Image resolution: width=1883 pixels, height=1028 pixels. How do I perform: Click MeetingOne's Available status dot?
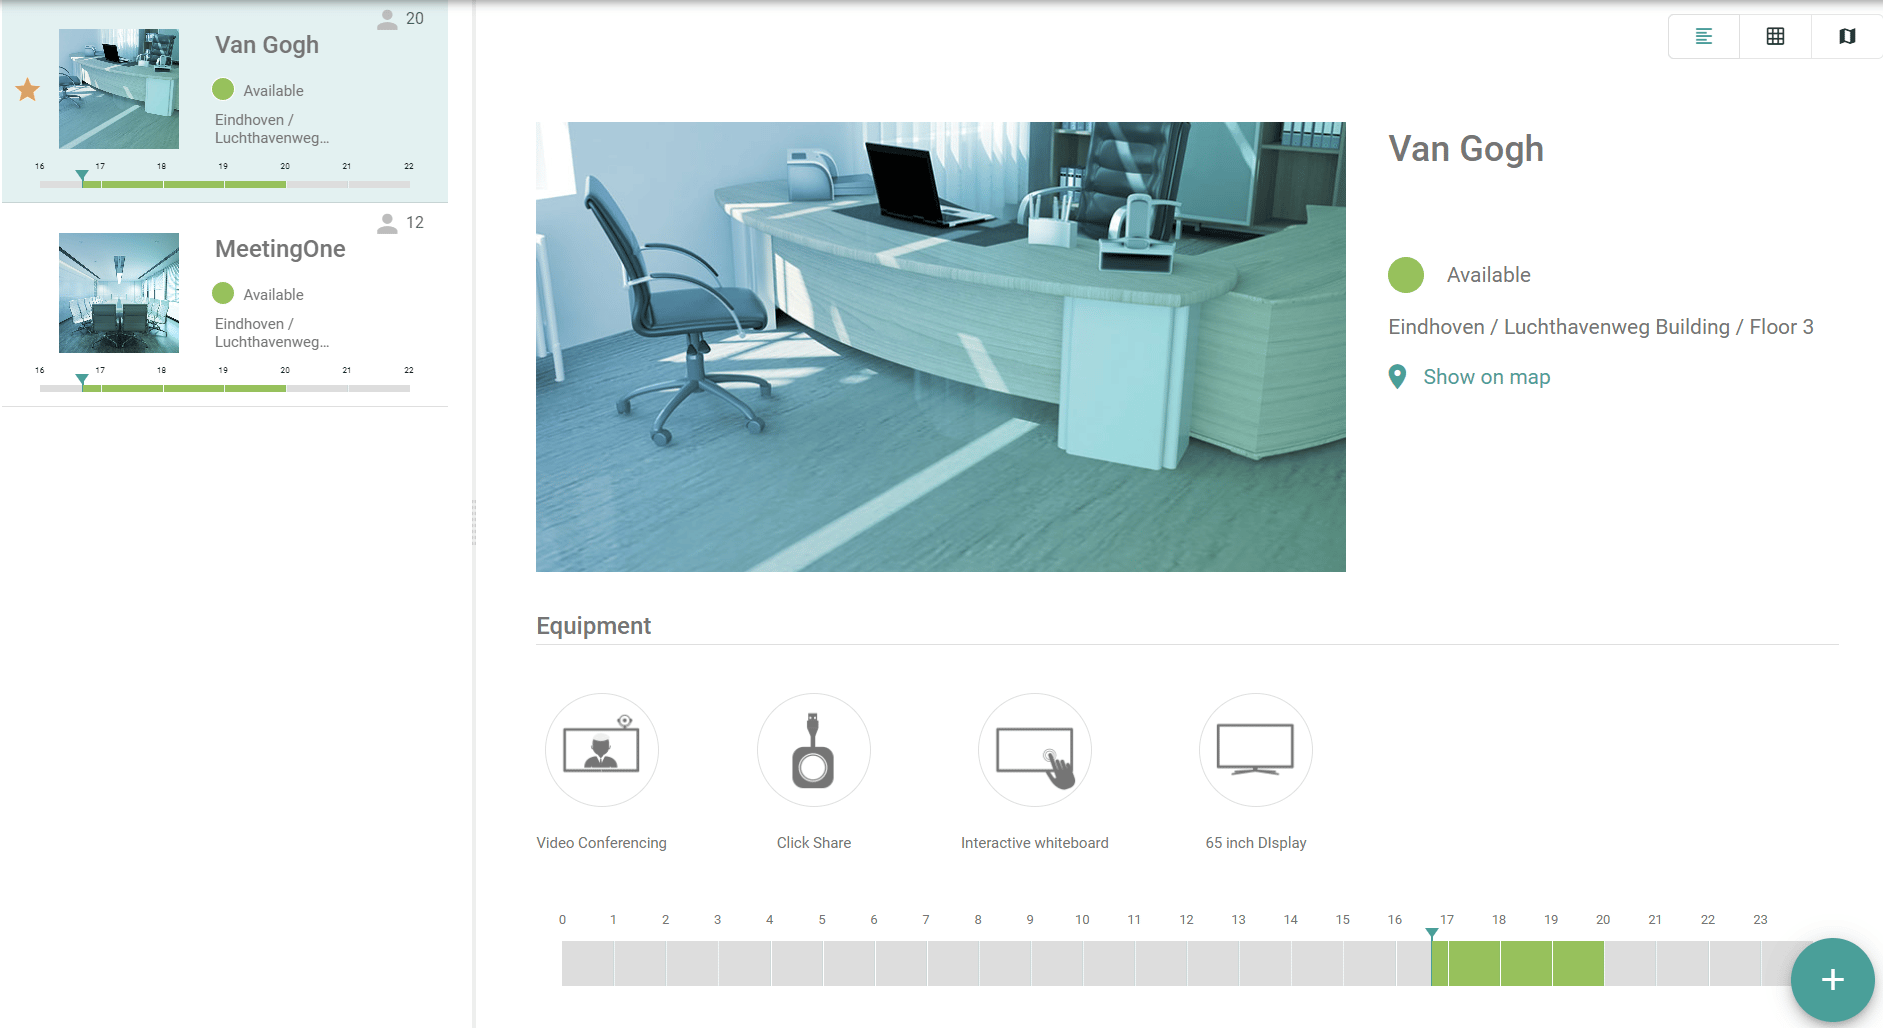(223, 293)
